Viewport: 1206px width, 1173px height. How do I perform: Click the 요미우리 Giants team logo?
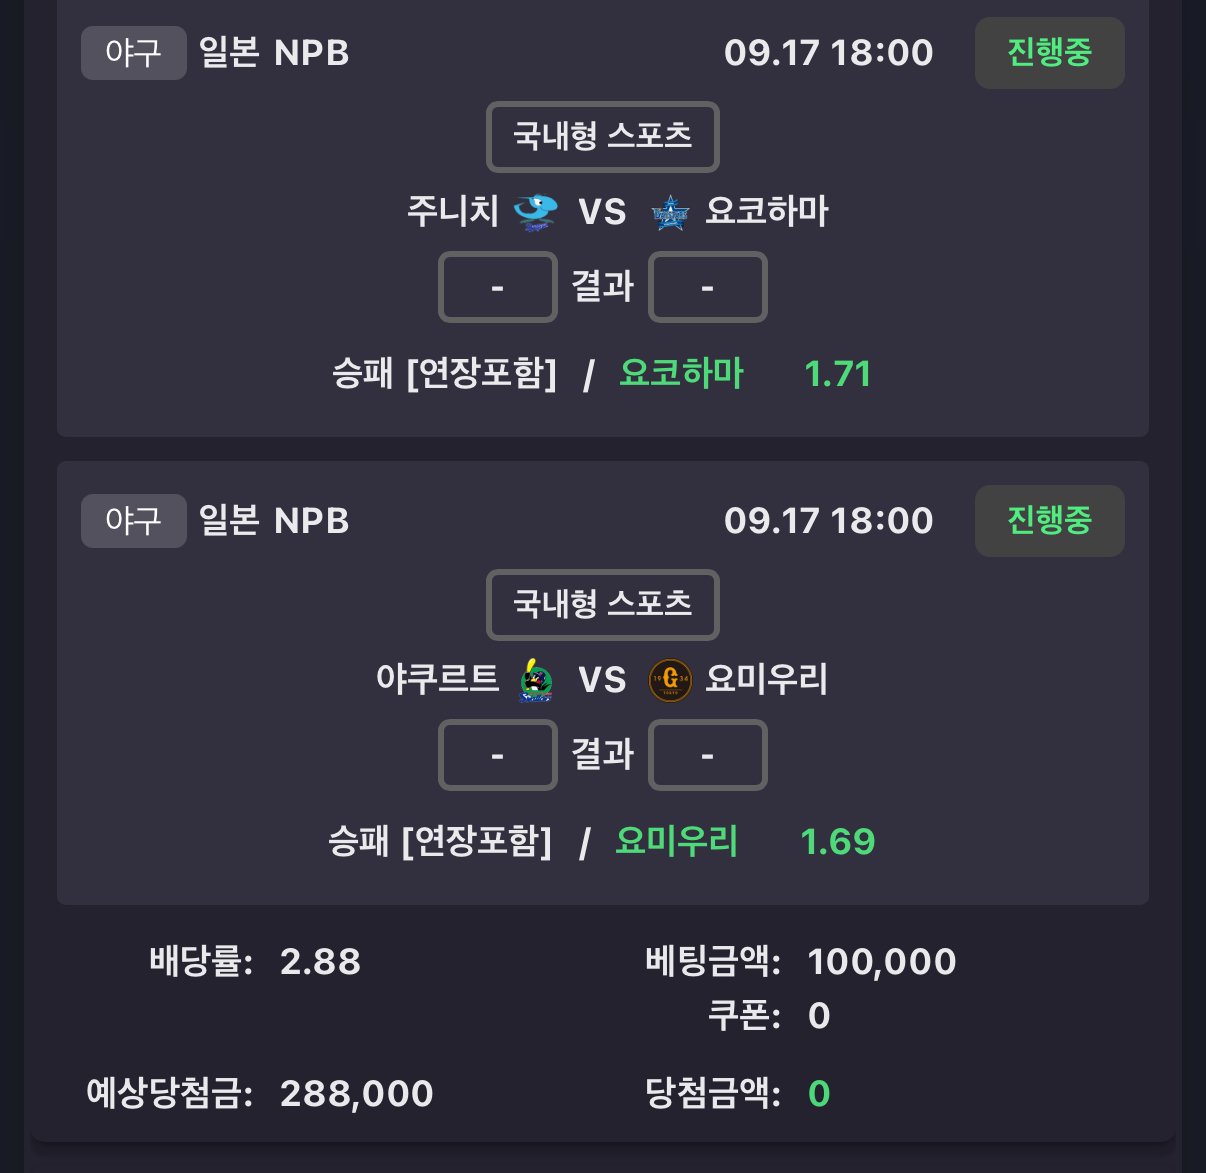tap(670, 680)
